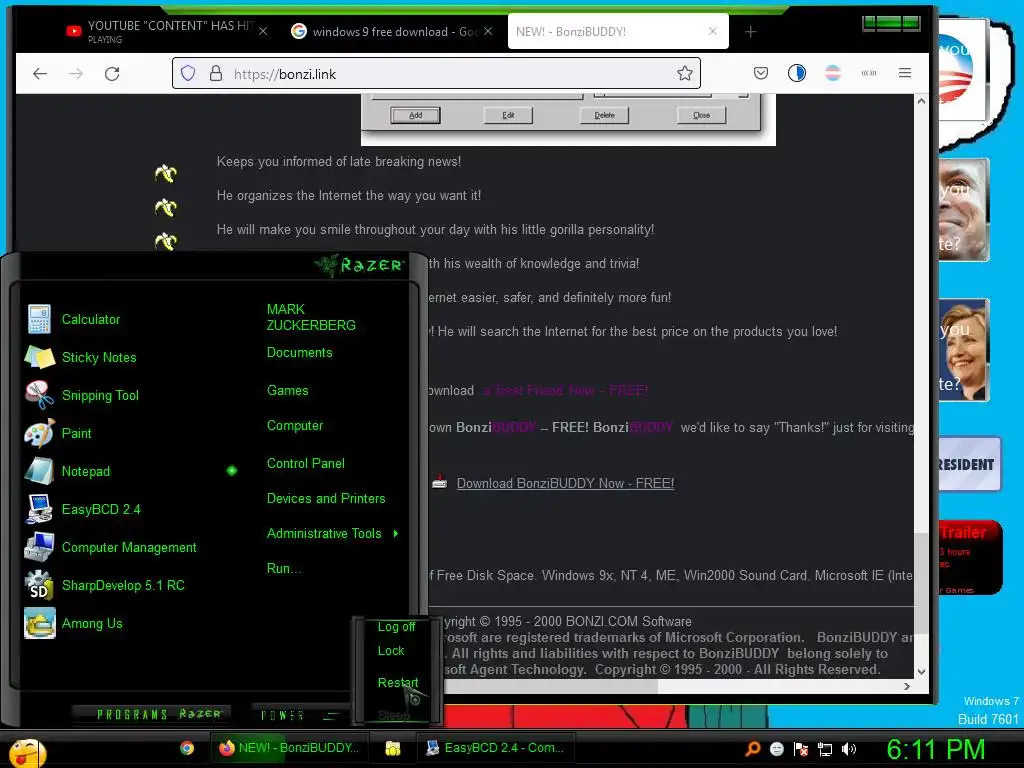1024x768 pixels.
Task: Click horizontal scrollbar right arrow
Action: point(906,686)
